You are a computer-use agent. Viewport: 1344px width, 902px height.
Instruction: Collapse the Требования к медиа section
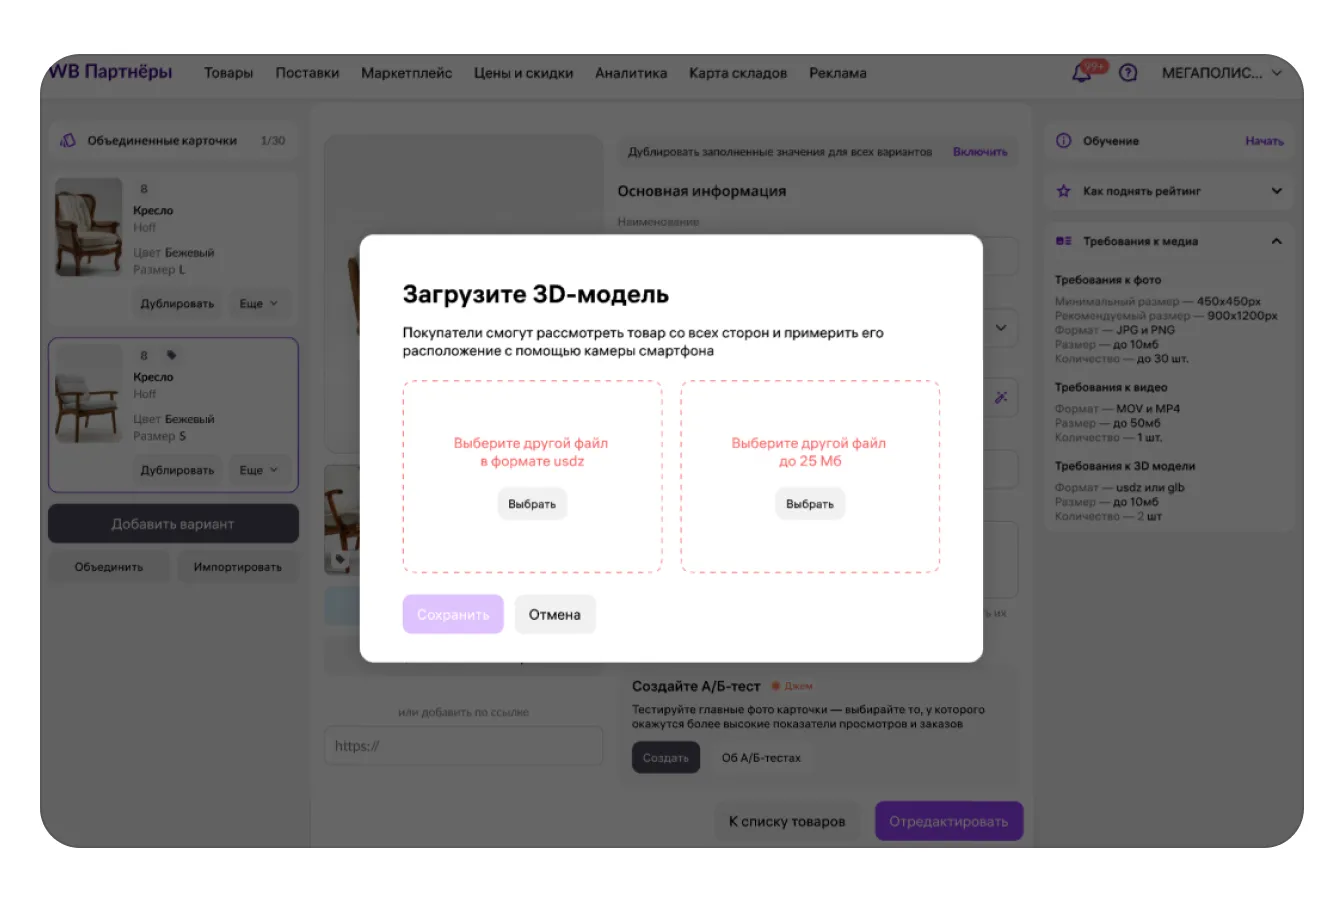click(1276, 241)
